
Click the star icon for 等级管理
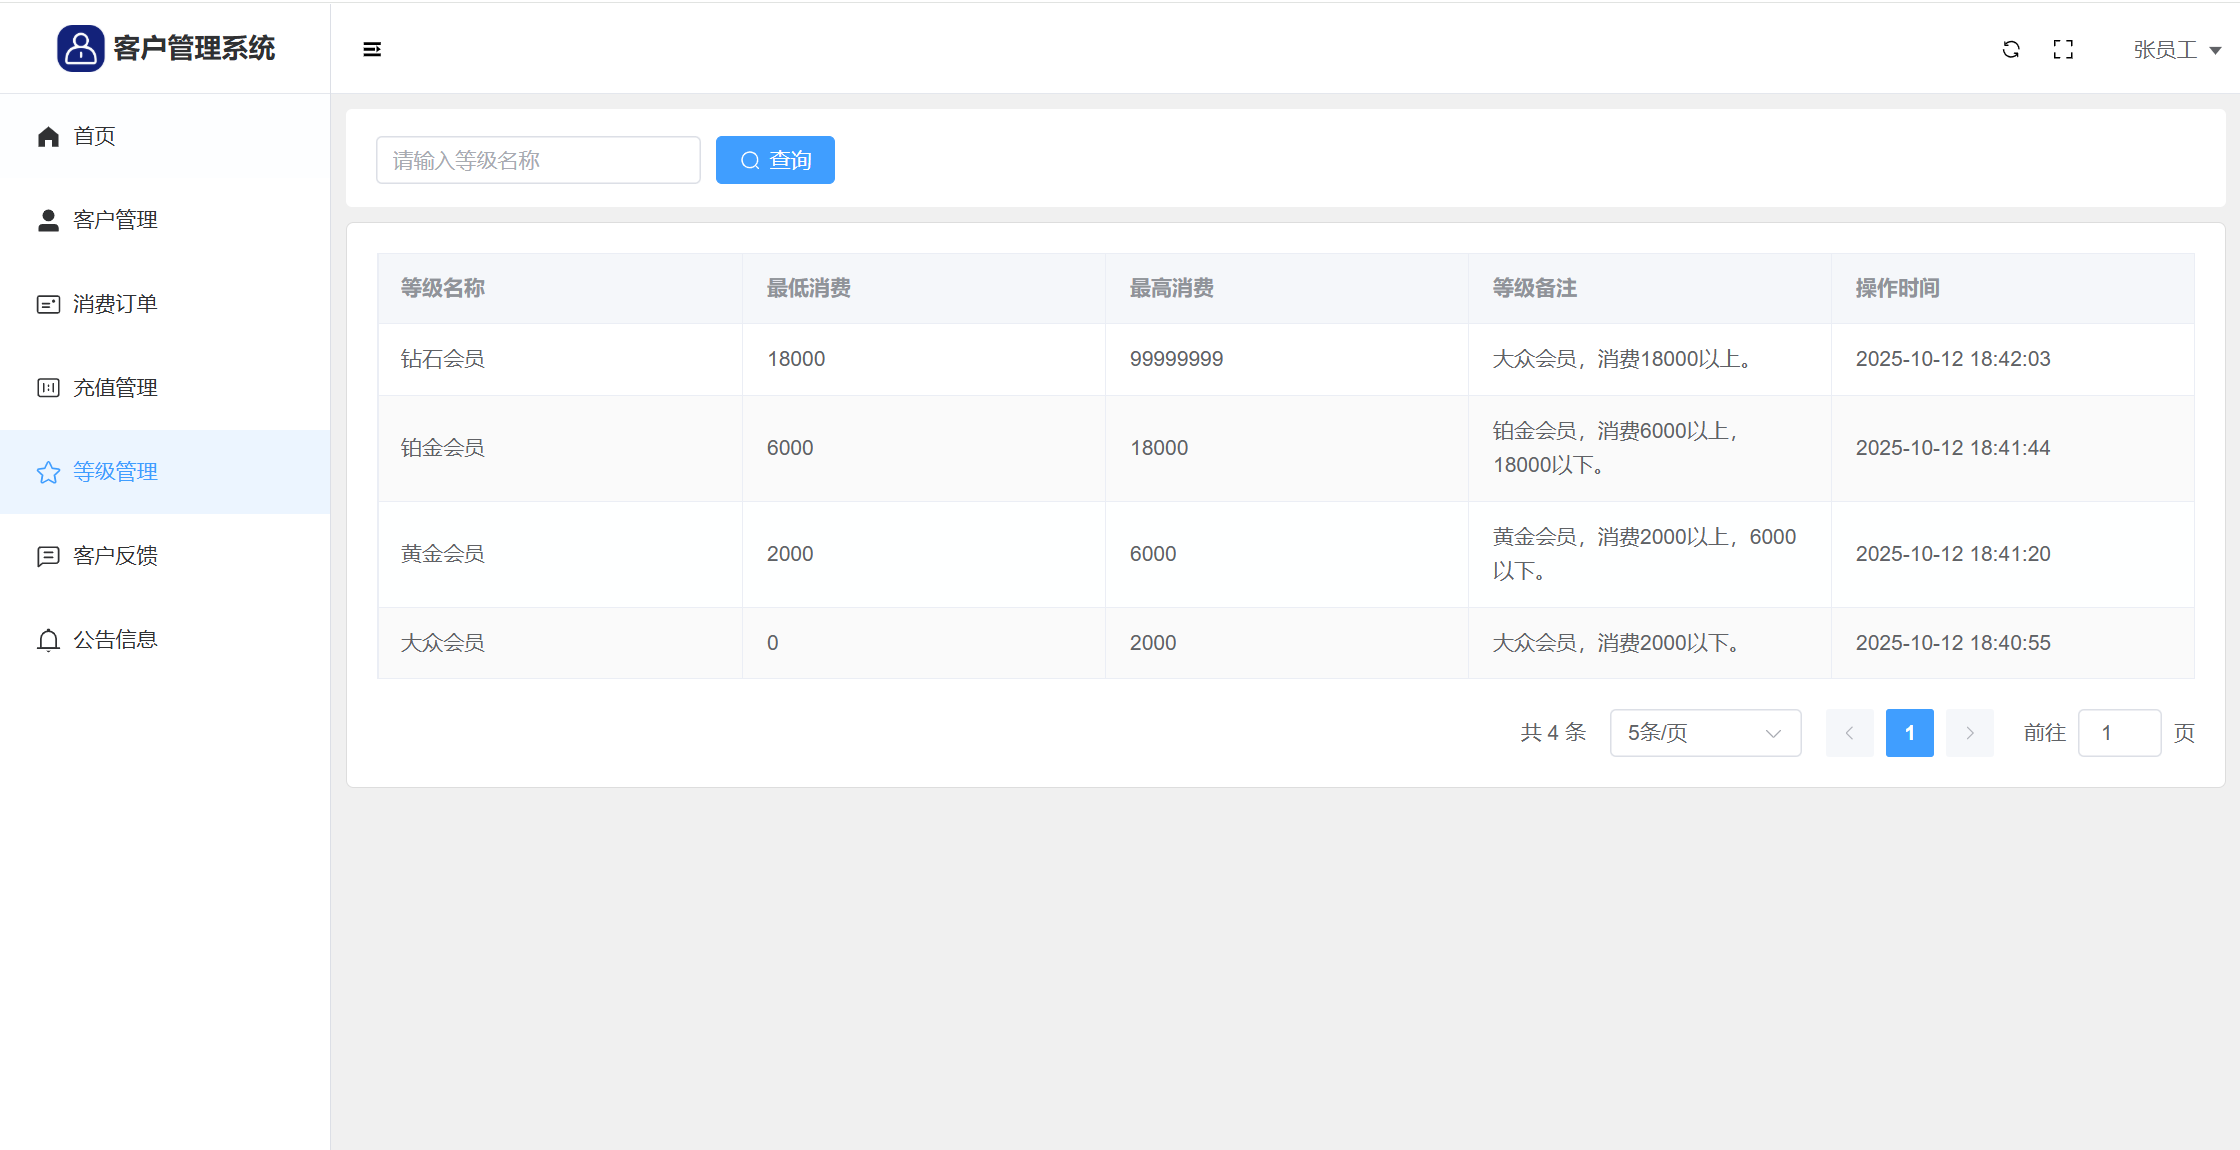coord(48,472)
